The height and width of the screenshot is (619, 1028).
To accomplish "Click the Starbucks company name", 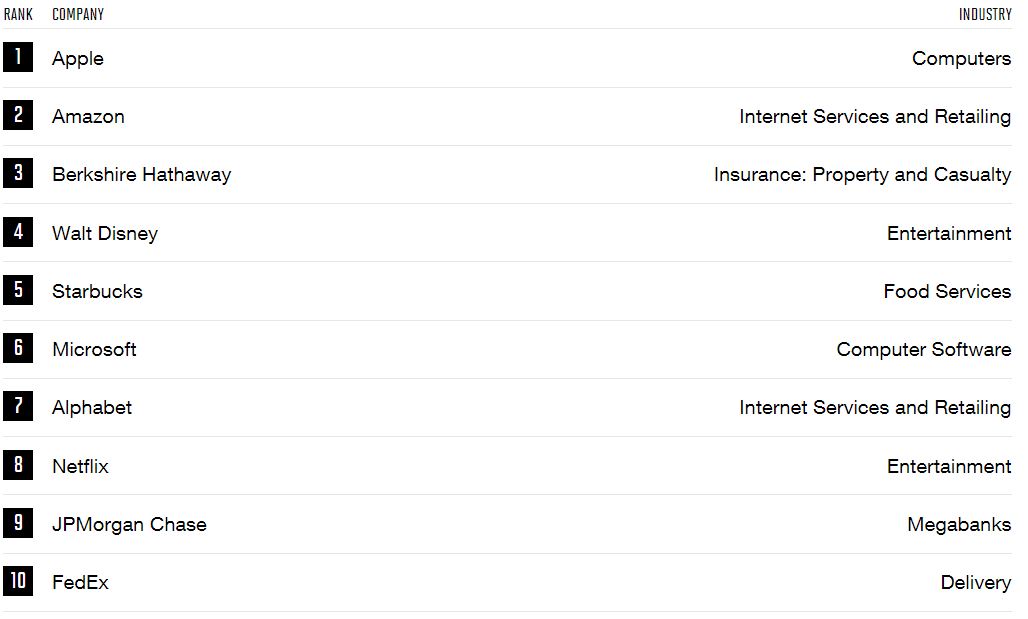I will (x=97, y=291).
